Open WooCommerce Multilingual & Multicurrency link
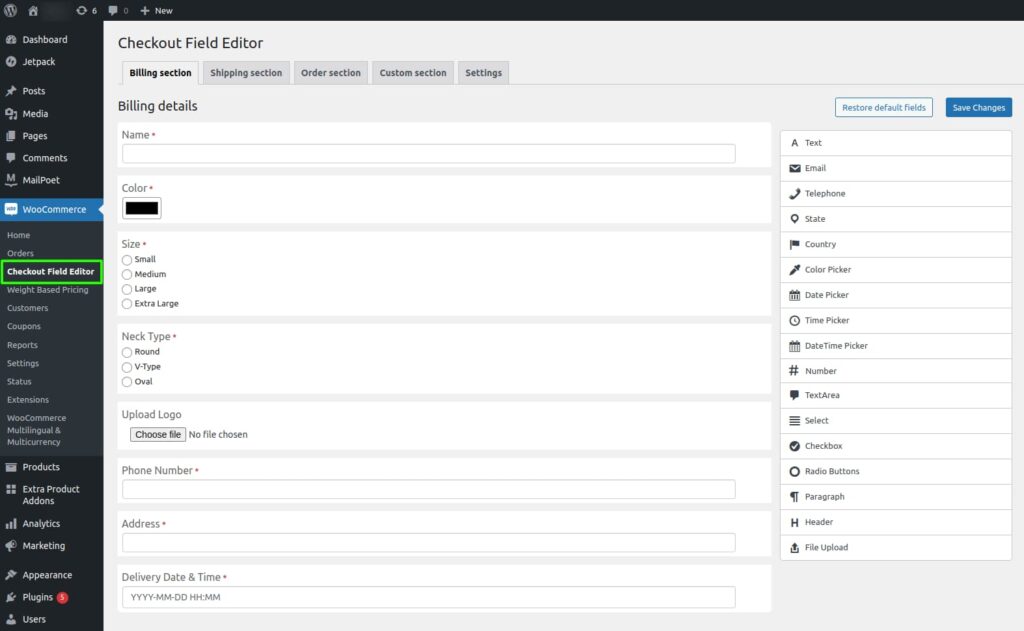 pos(36,430)
